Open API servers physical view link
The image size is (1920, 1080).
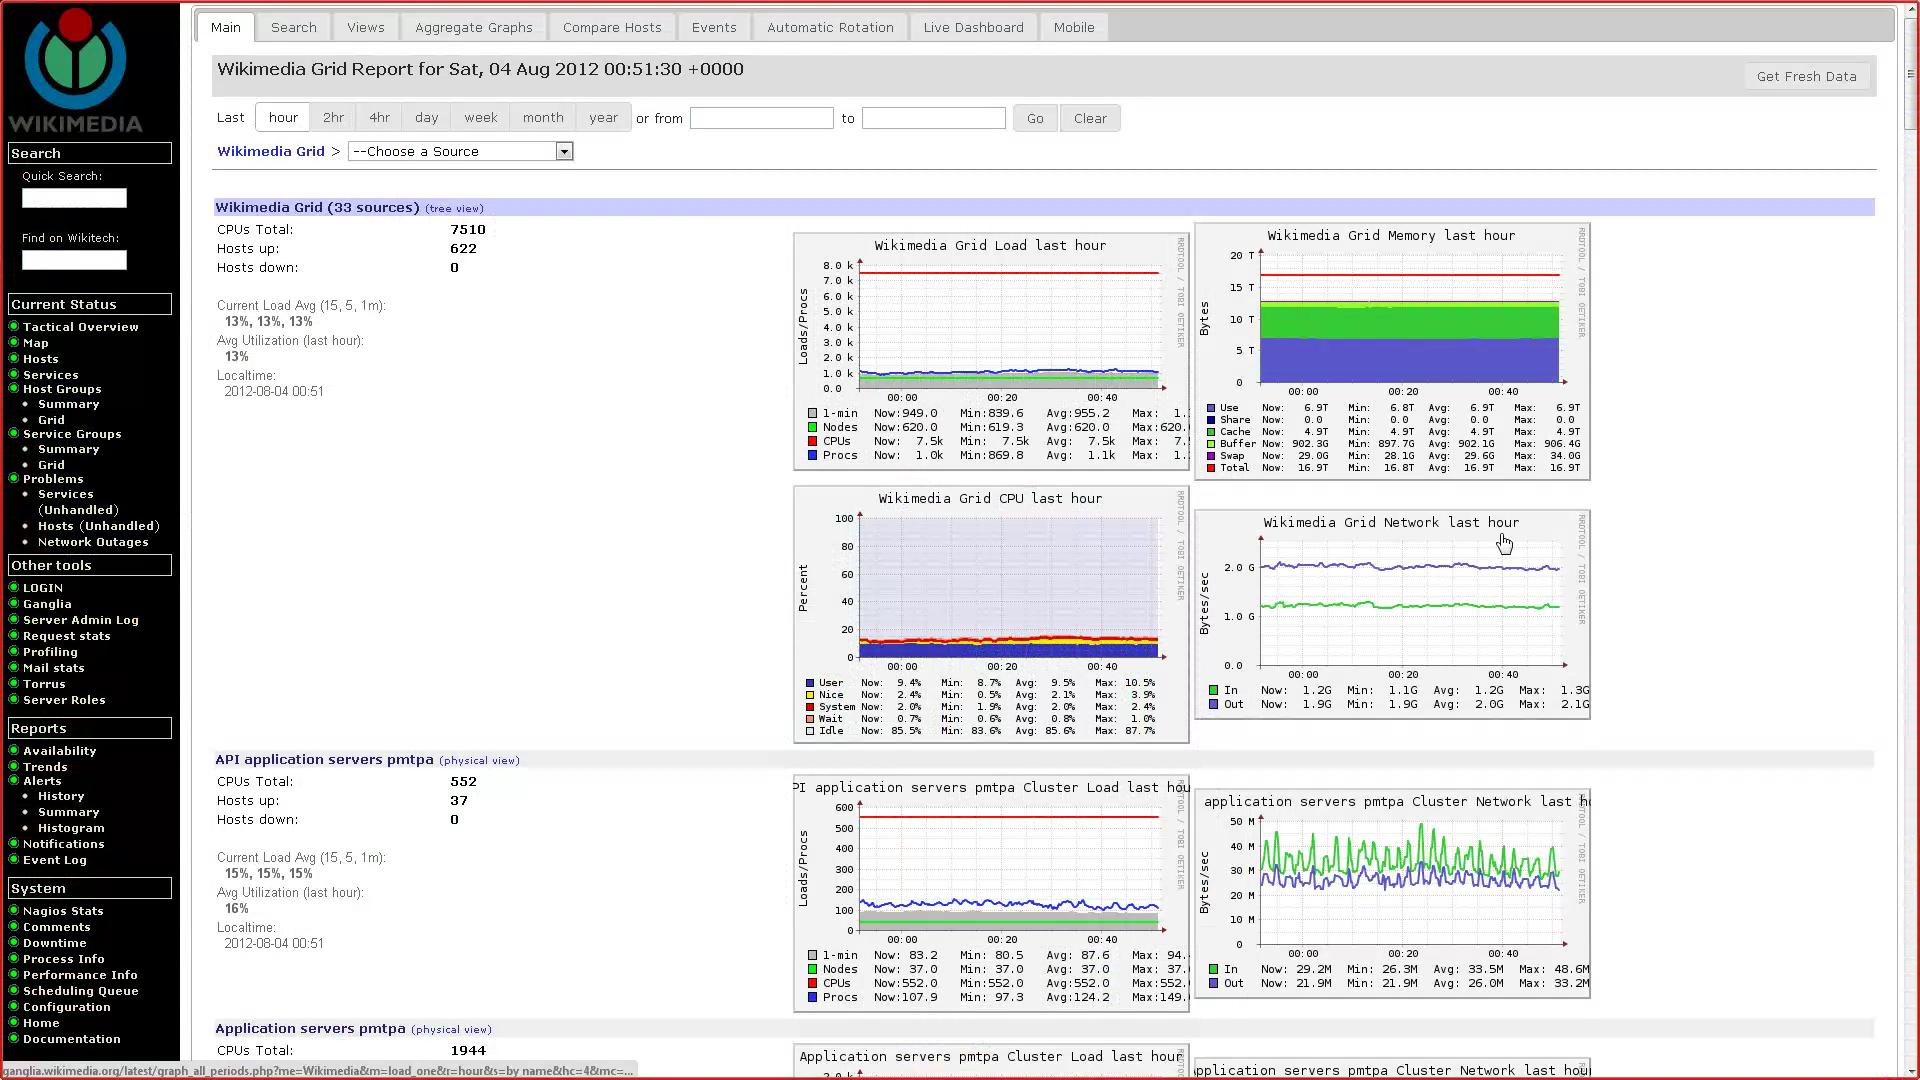click(x=479, y=760)
